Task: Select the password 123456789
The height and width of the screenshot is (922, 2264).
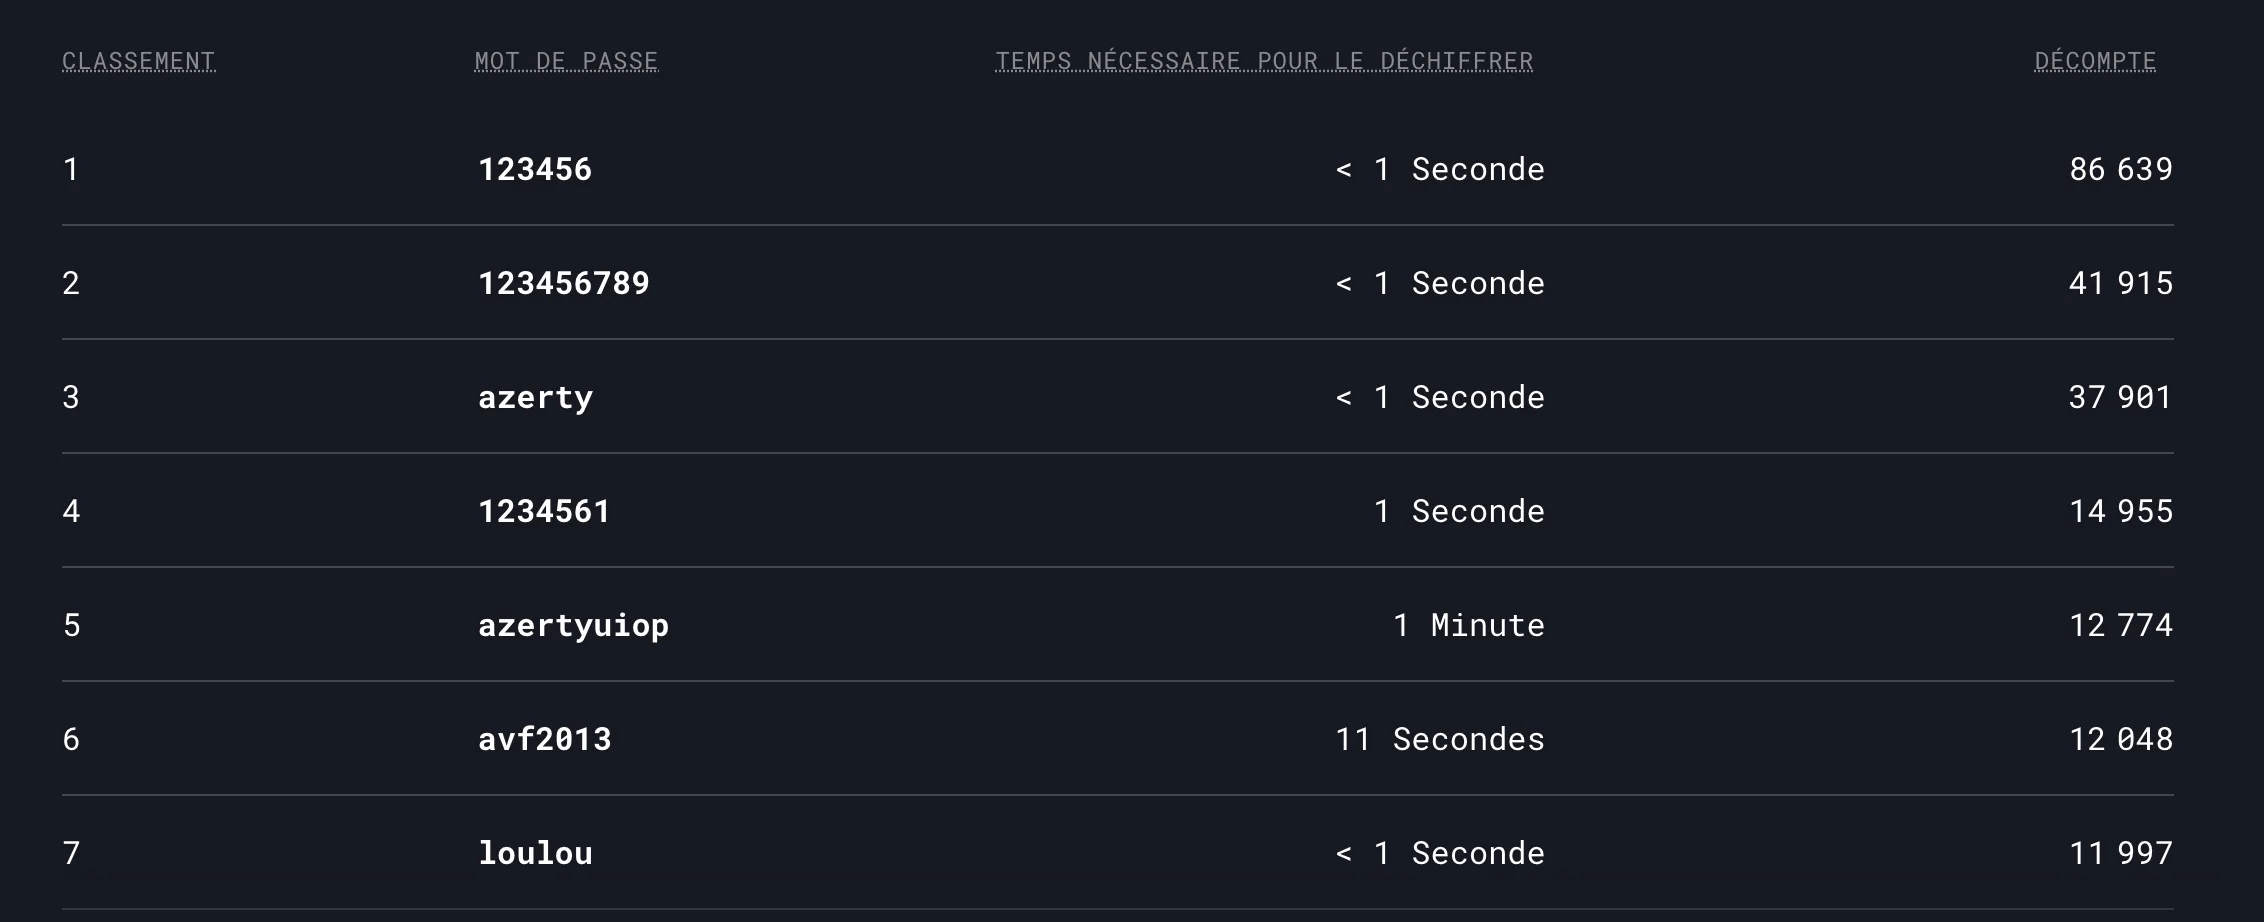Action: click(564, 283)
